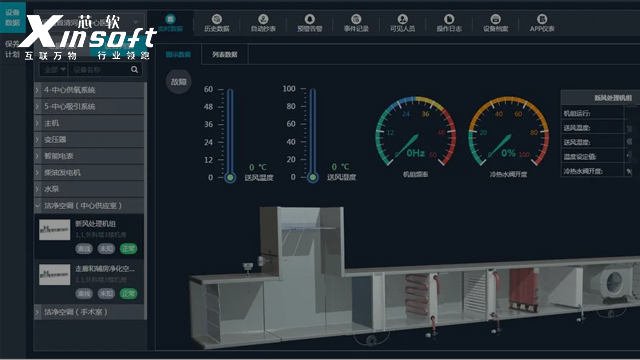640x360 pixels.
Task: Click the 故障 fault button
Action: click(178, 82)
